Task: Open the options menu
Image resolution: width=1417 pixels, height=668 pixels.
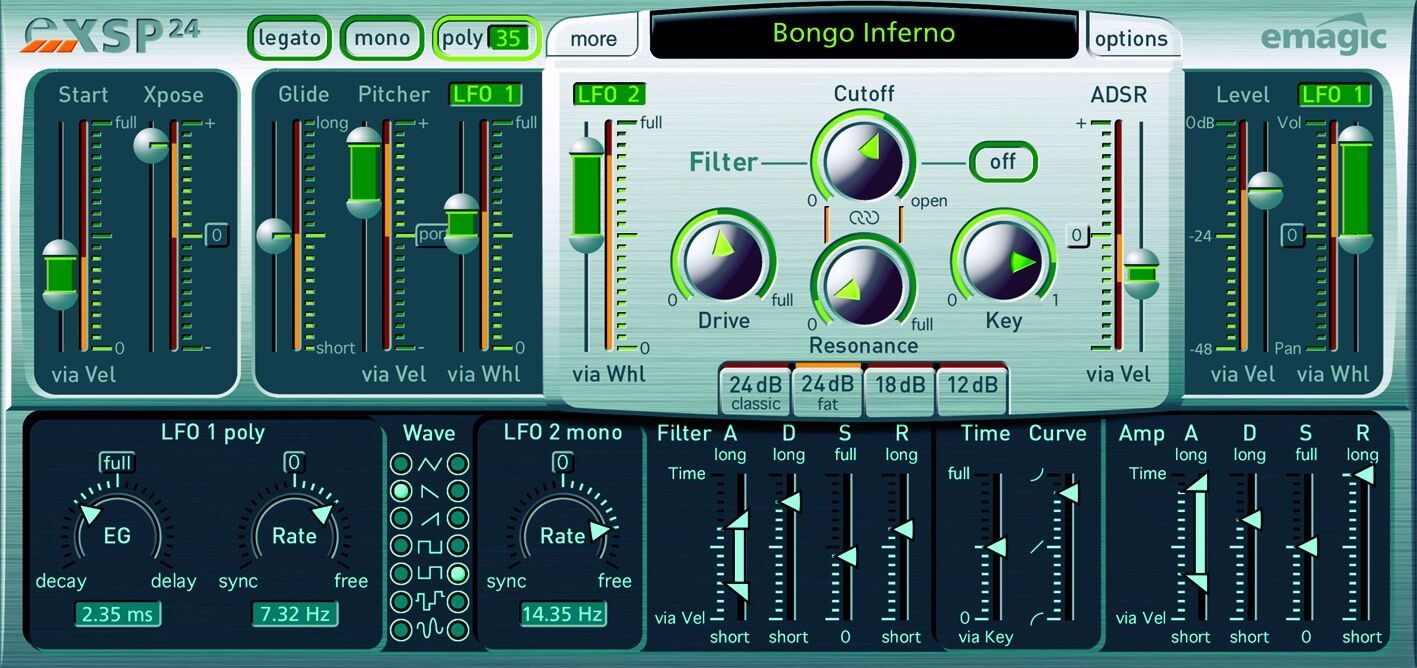Action: click(1131, 39)
